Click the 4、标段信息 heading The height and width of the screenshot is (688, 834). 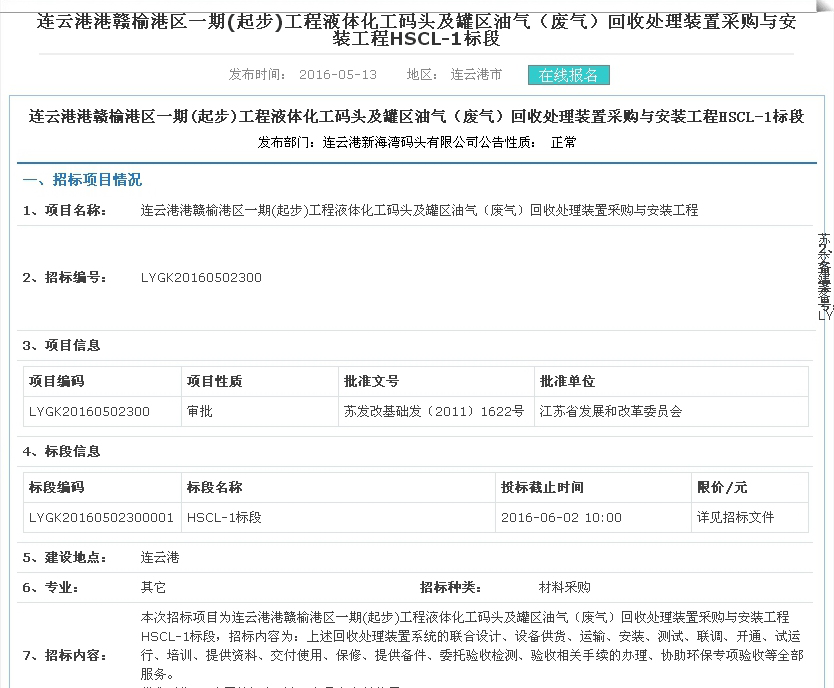[61, 451]
